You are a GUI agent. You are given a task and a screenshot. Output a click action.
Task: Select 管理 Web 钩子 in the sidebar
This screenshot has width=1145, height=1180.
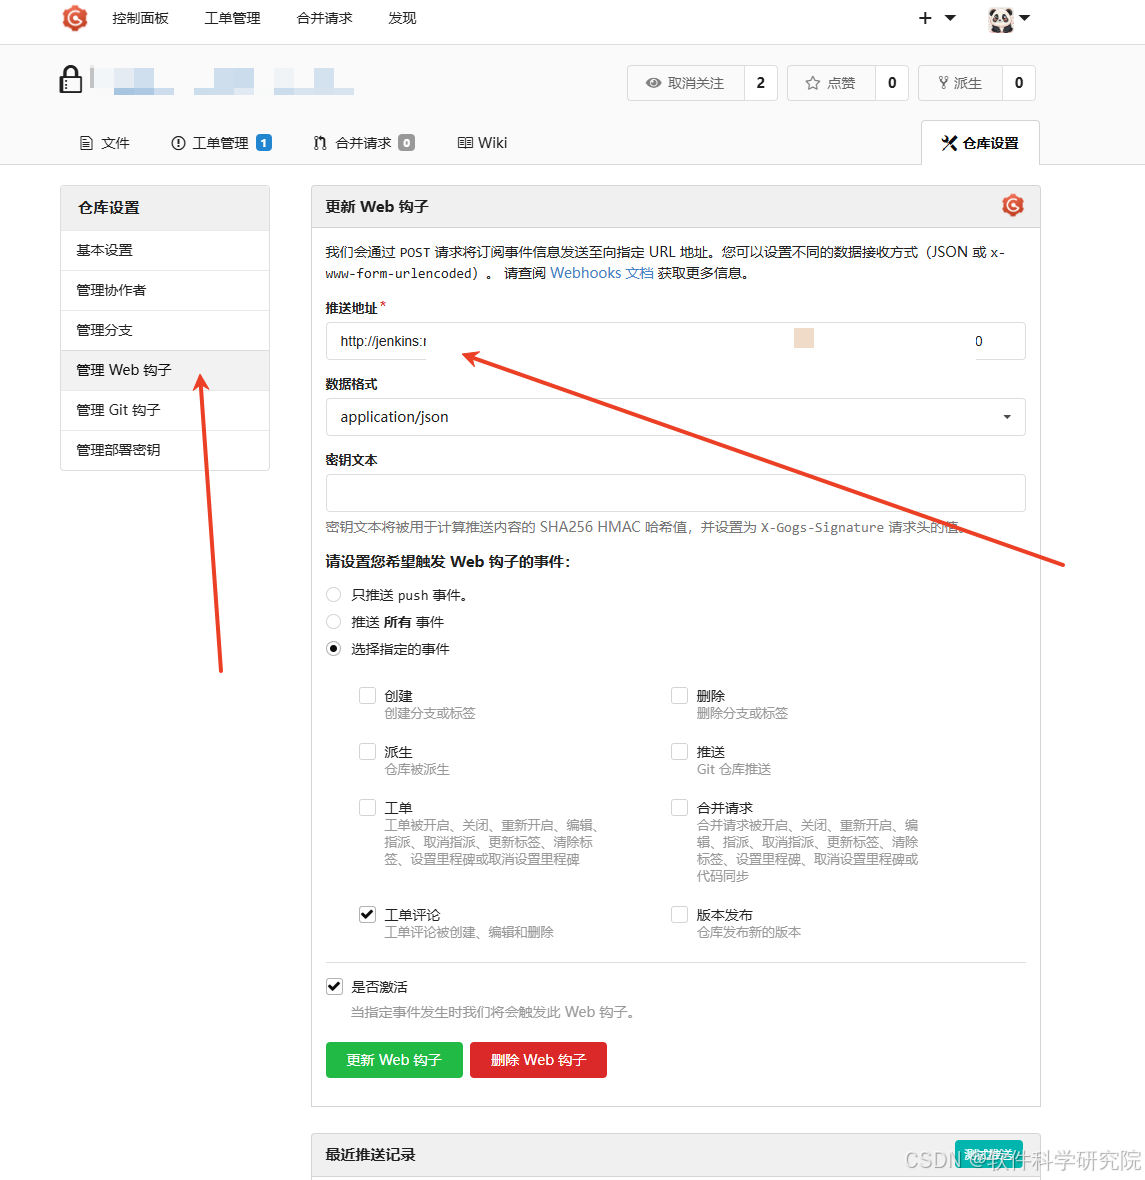tap(165, 370)
